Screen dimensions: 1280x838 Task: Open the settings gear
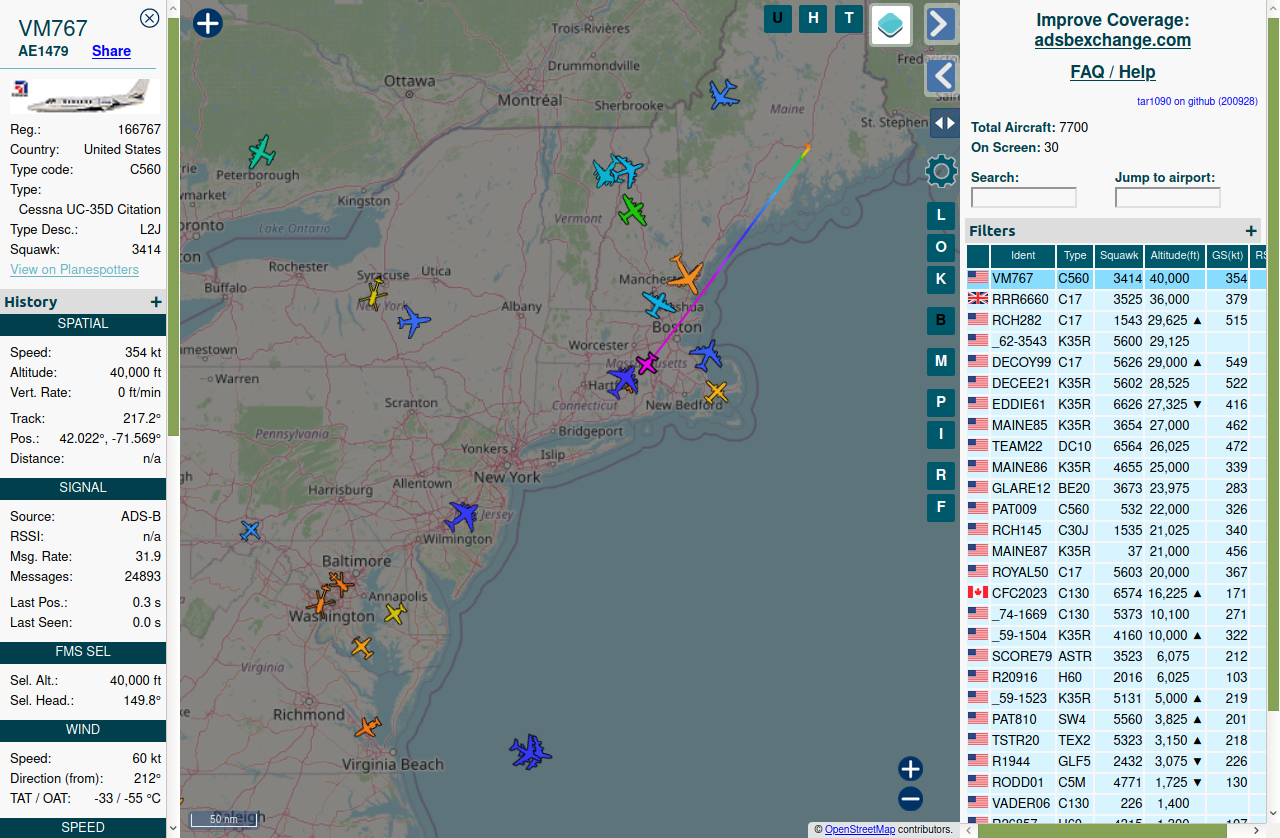click(x=941, y=172)
